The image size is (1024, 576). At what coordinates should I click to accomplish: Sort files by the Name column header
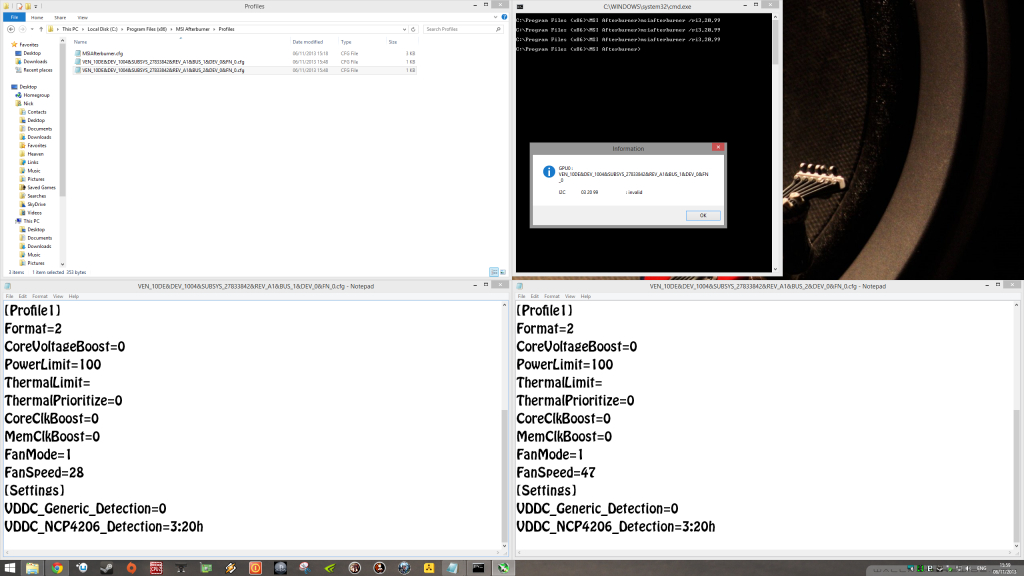pyautogui.click(x=80, y=42)
